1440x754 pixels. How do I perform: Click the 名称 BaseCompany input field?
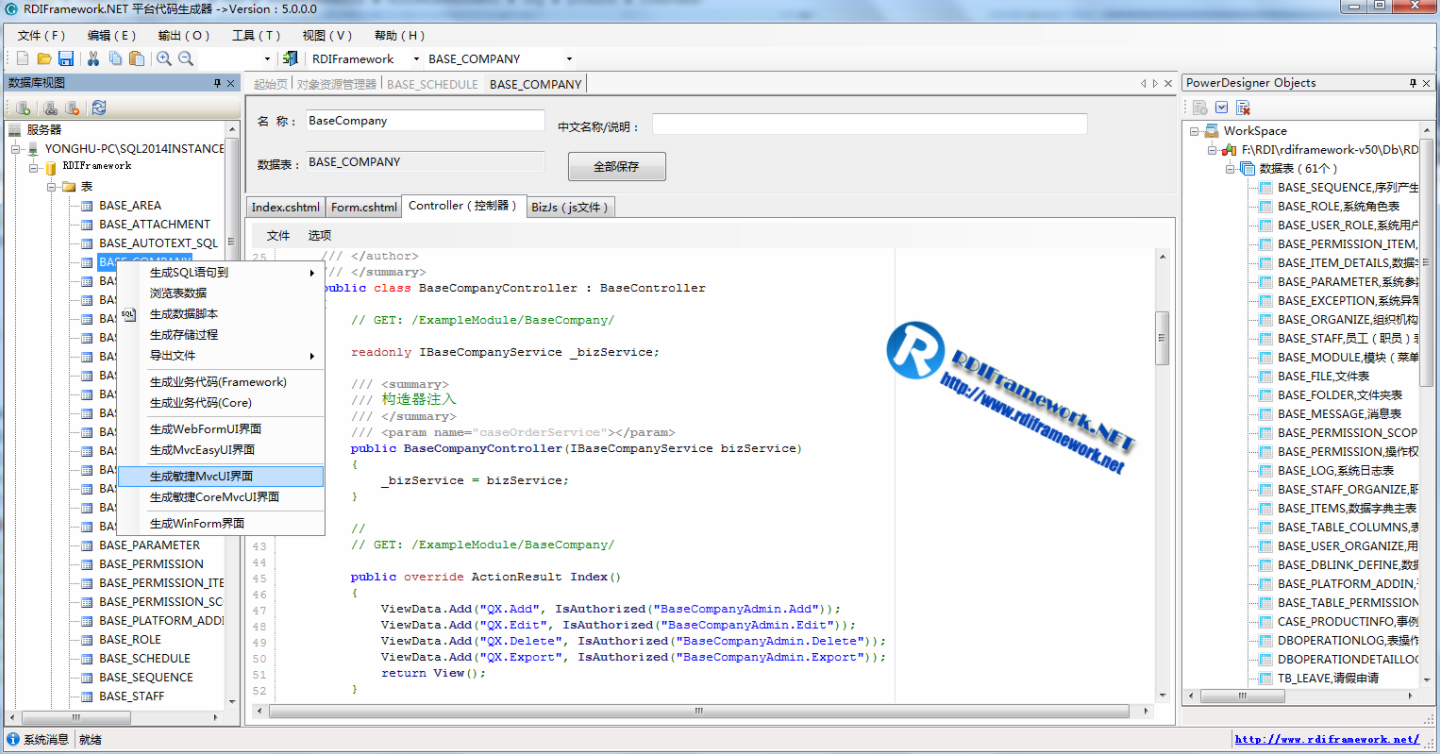pos(425,121)
